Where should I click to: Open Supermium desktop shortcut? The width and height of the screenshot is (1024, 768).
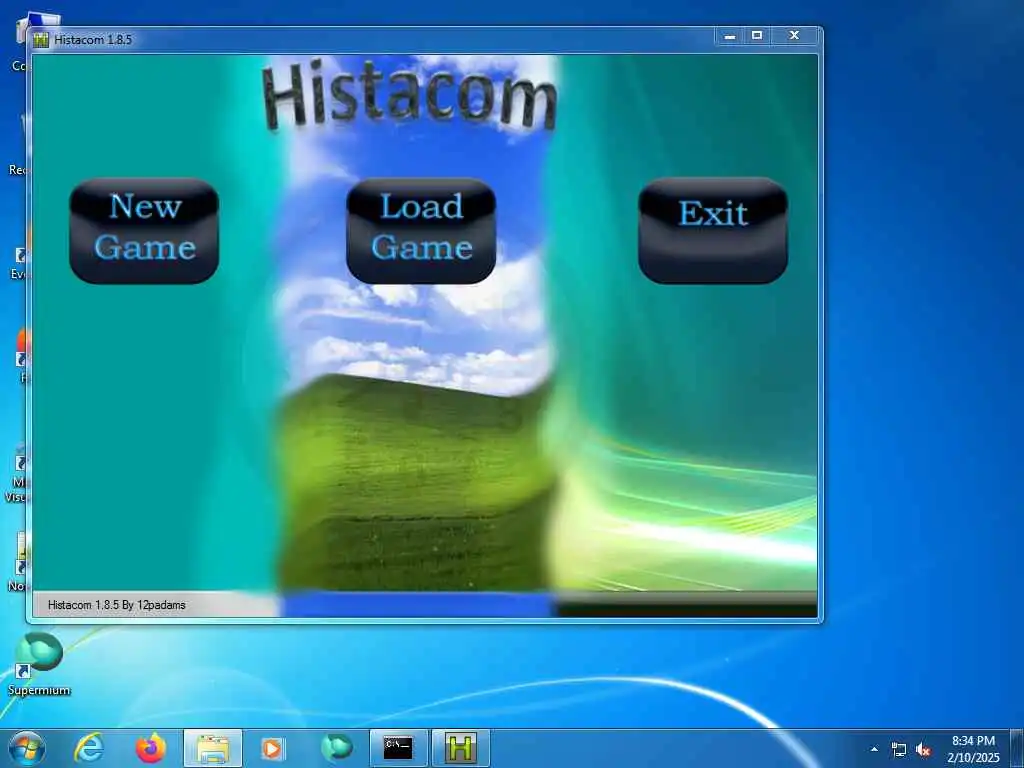pyautogui.click(x=39, y=664)
